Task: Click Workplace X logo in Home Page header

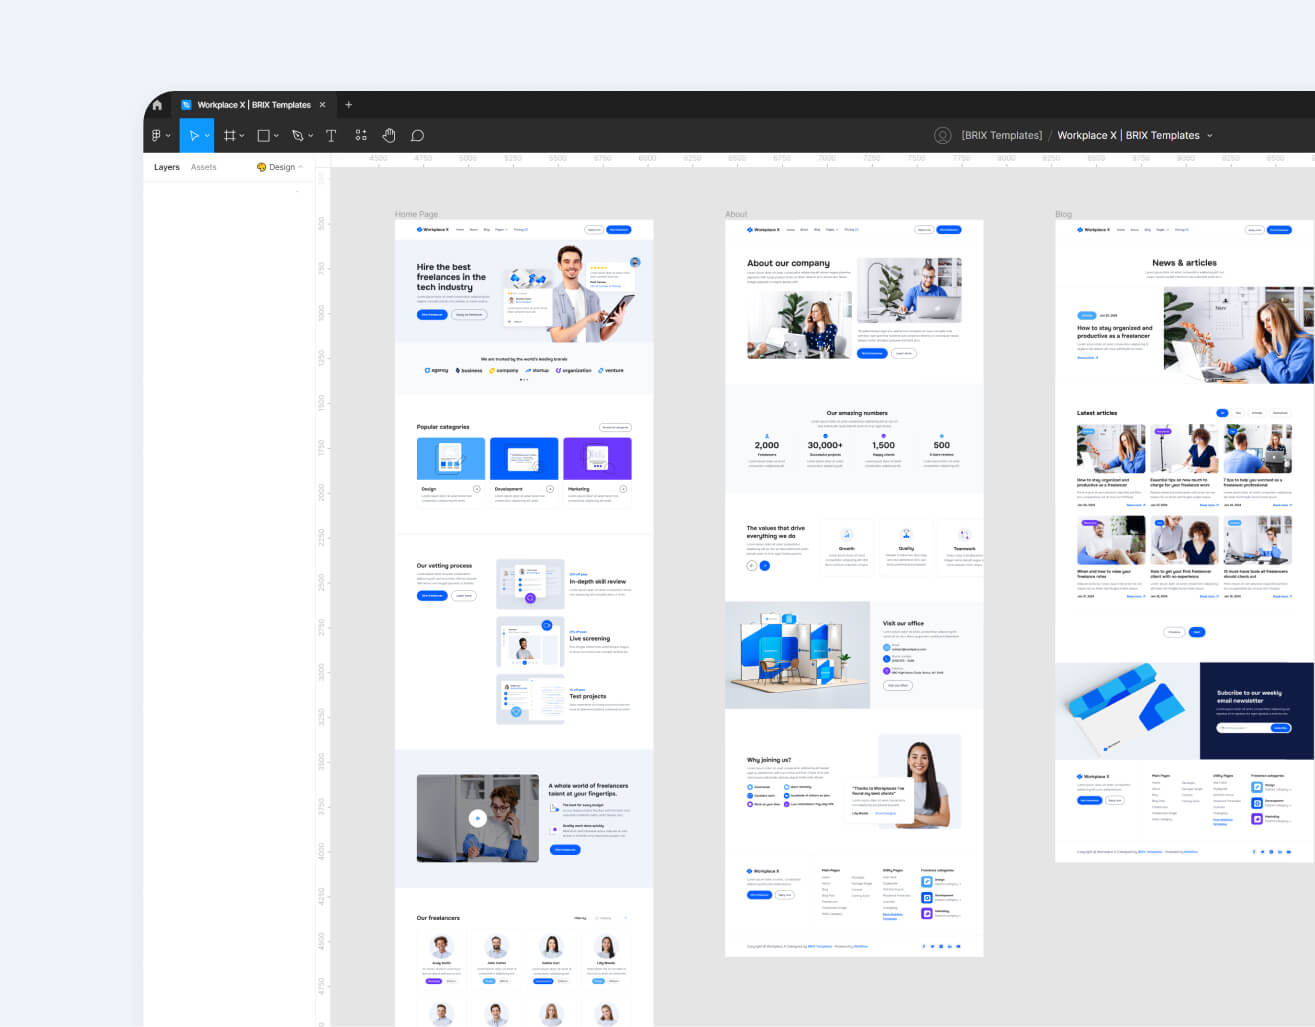Action: 433,230
